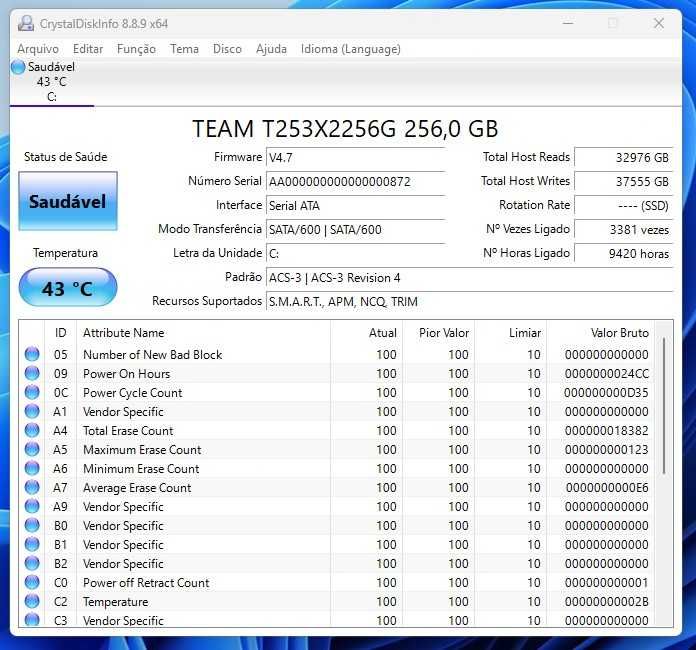Click the ID column header

[60, 333]
